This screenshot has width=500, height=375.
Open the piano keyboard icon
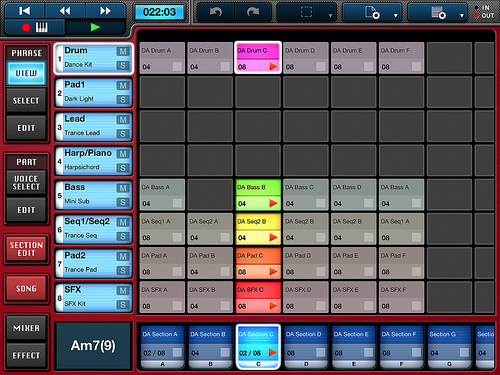tap(42, 27)
